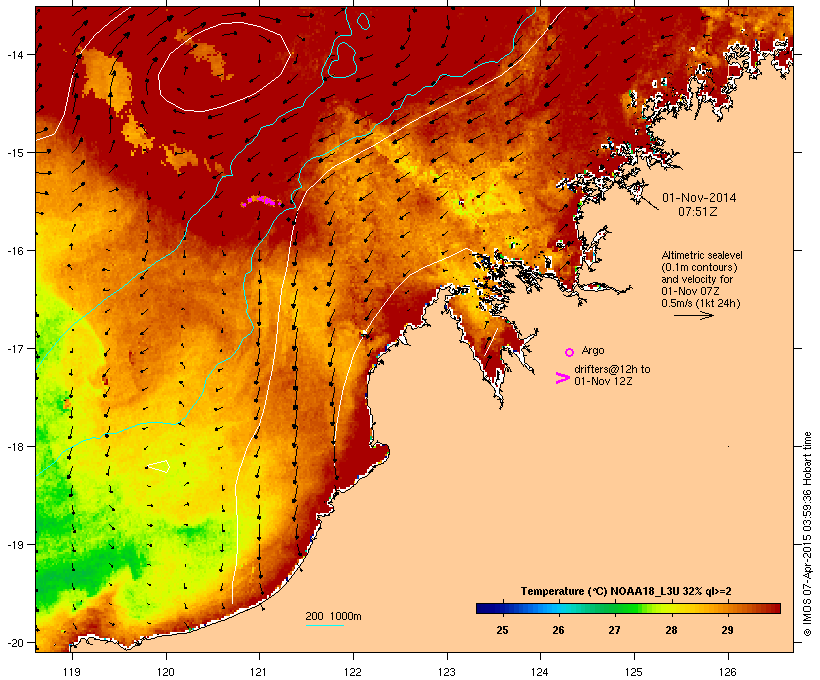The height and width of the screenshot is (680, 820).
Task: Click the latitude label -14
Action: [14, 54]
